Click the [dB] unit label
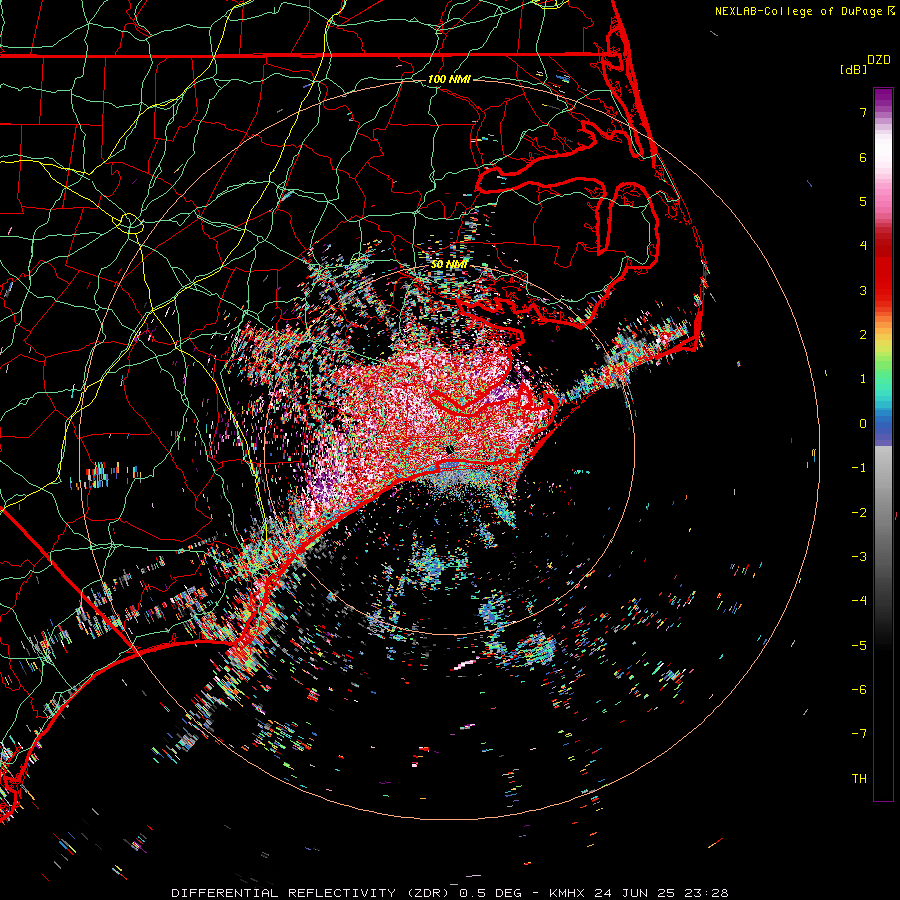900x900 pixels. (853, 69)
